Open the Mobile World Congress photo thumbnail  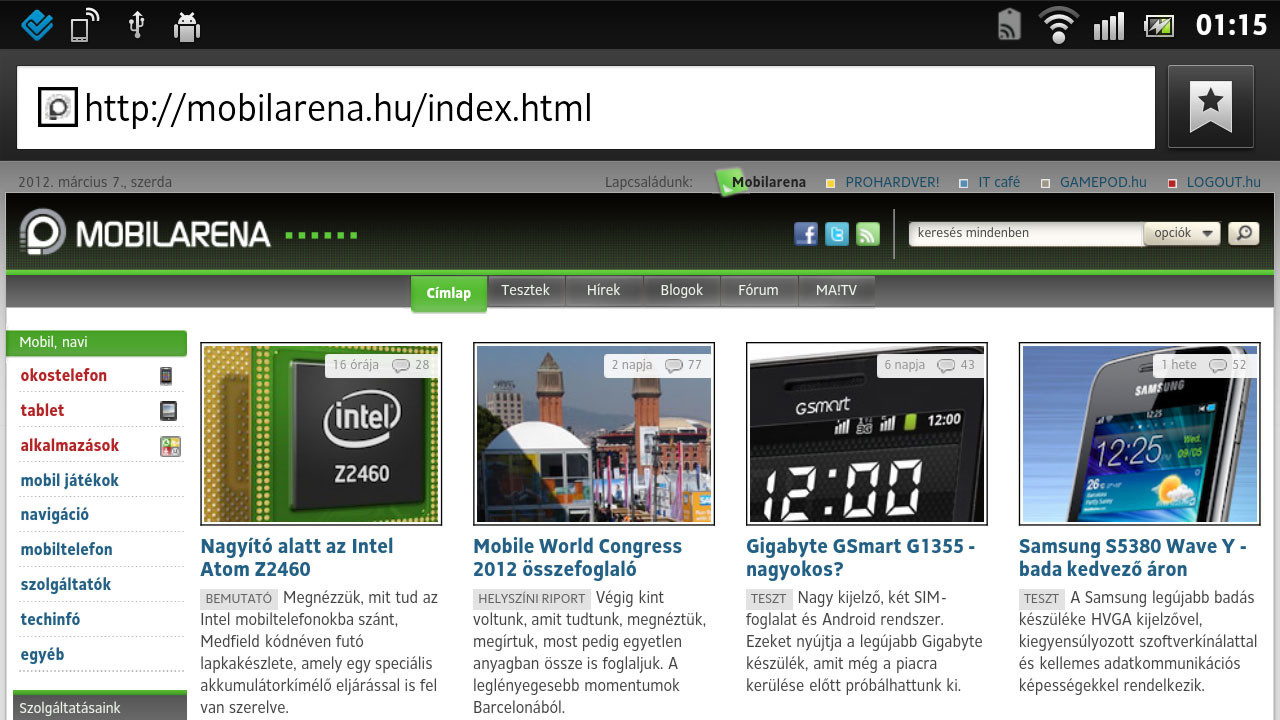click(594, 434)
